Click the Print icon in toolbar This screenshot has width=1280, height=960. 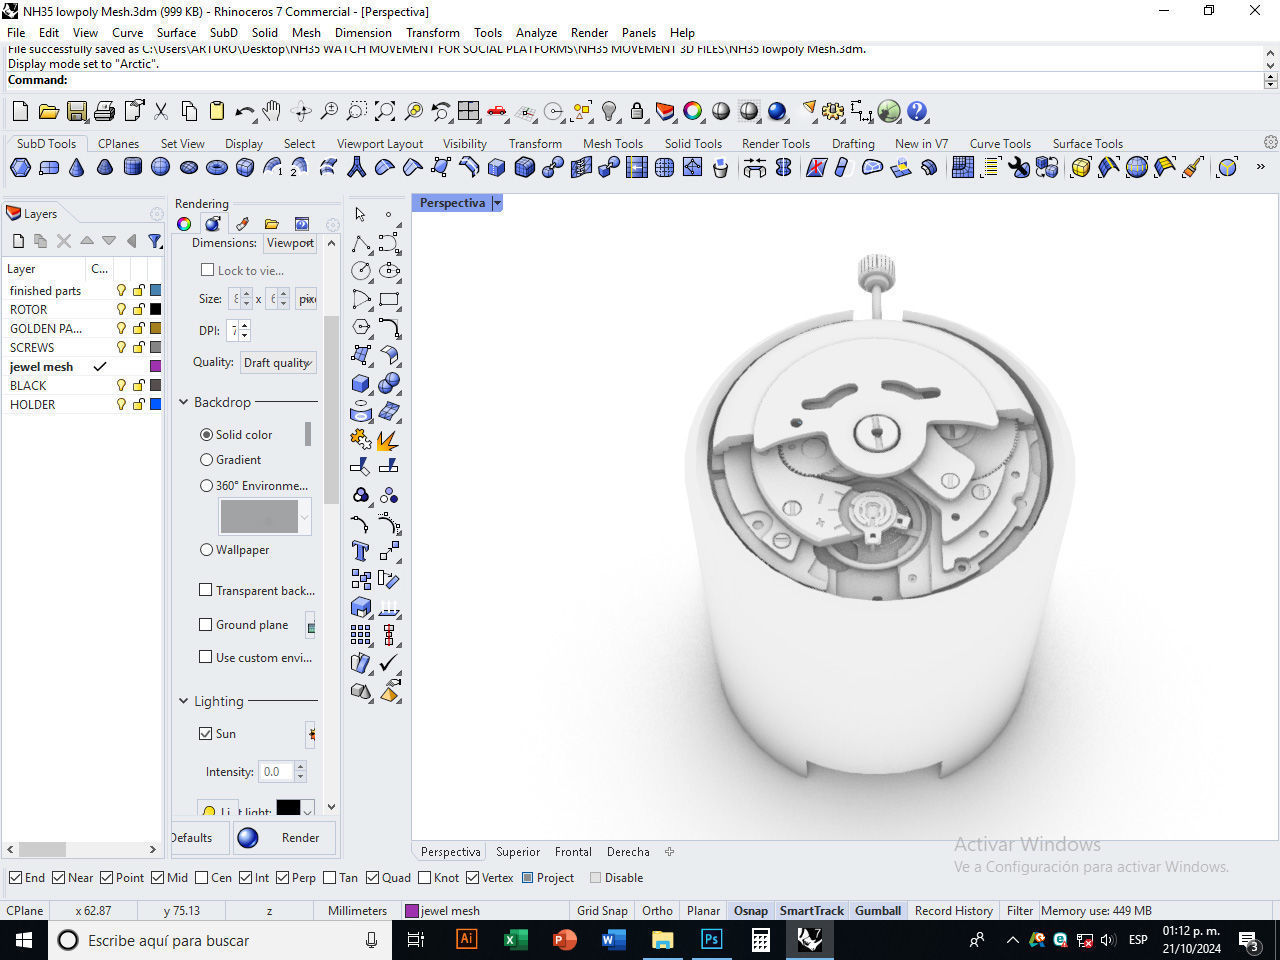tap(104, 112)
